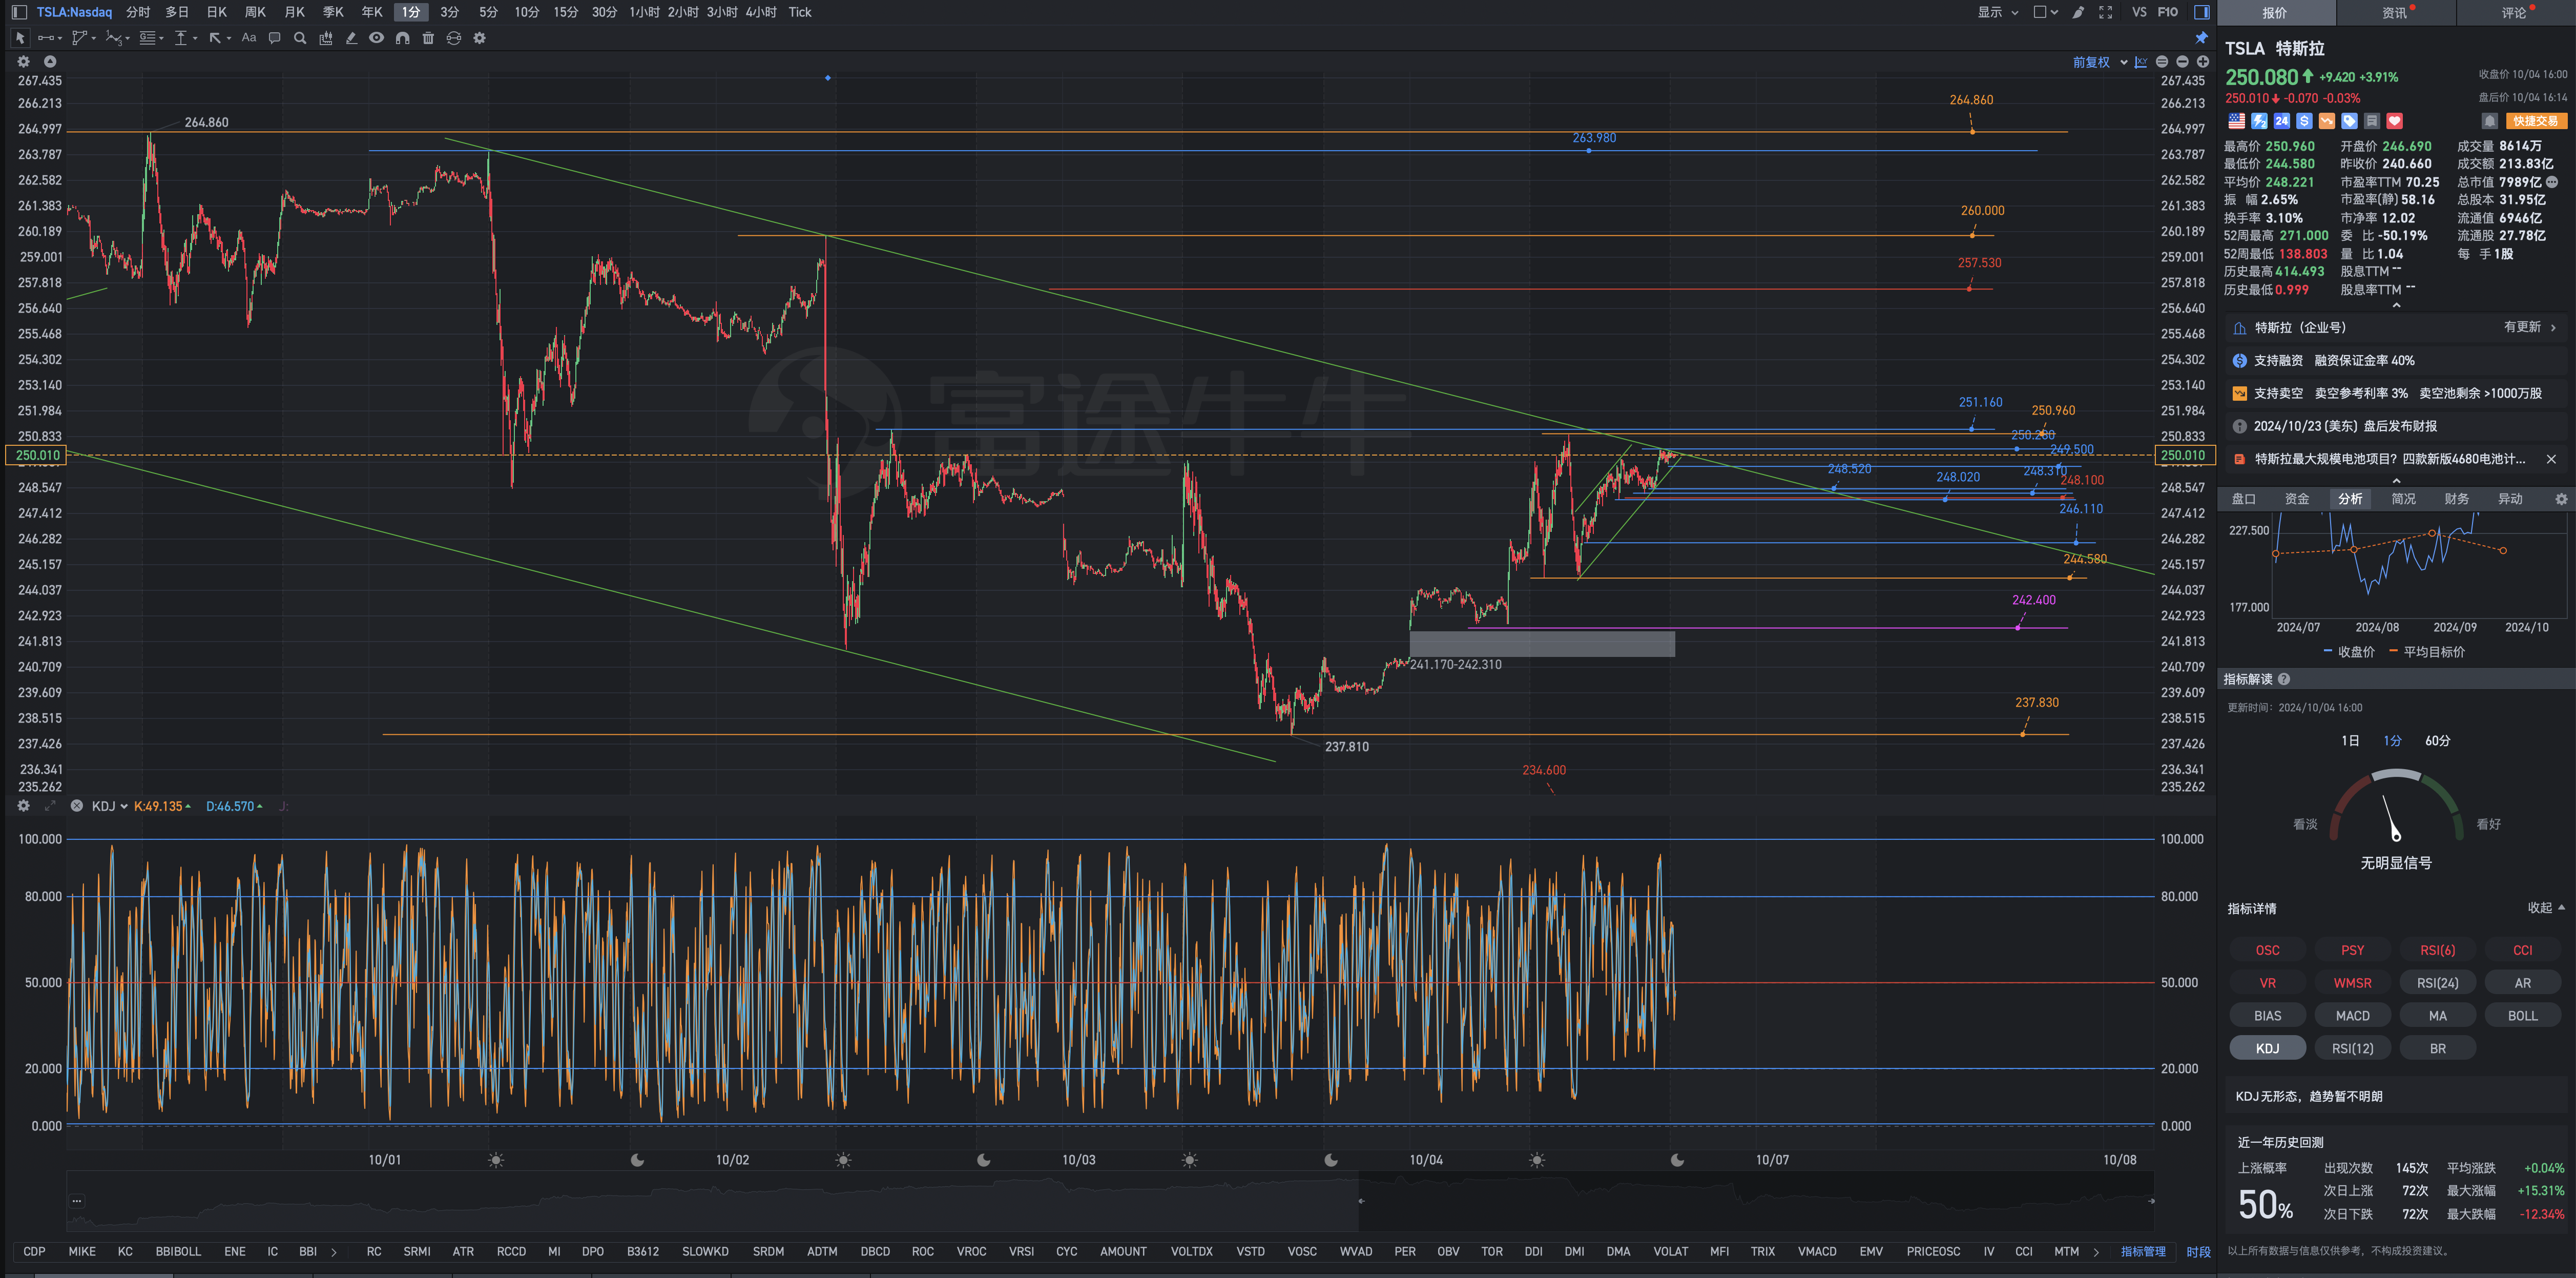Toggle the right sidebar panel icon
2576x1278 pixels.
pos(2202,12)
